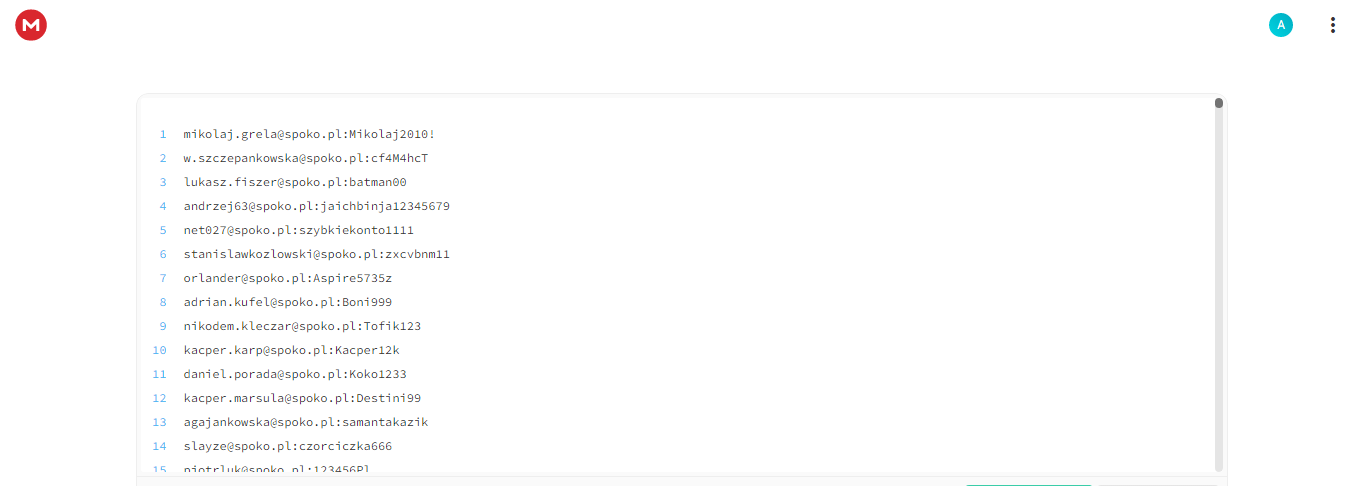Place cursor in text on line 13

click(306, 422)
